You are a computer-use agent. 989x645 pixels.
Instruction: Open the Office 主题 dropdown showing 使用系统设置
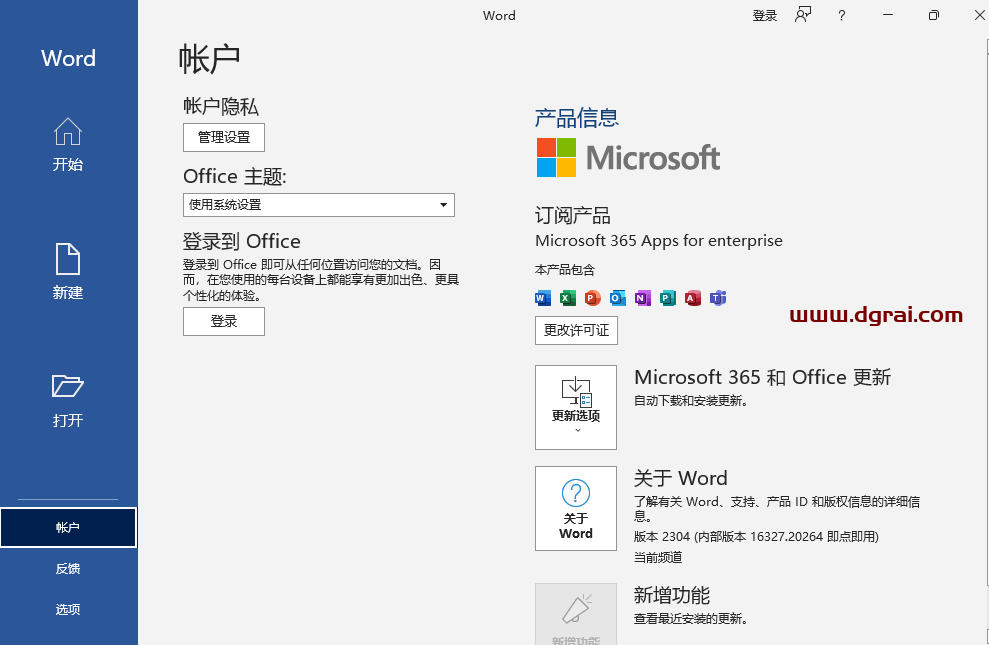pyautogui.click(x=319, y=205)
